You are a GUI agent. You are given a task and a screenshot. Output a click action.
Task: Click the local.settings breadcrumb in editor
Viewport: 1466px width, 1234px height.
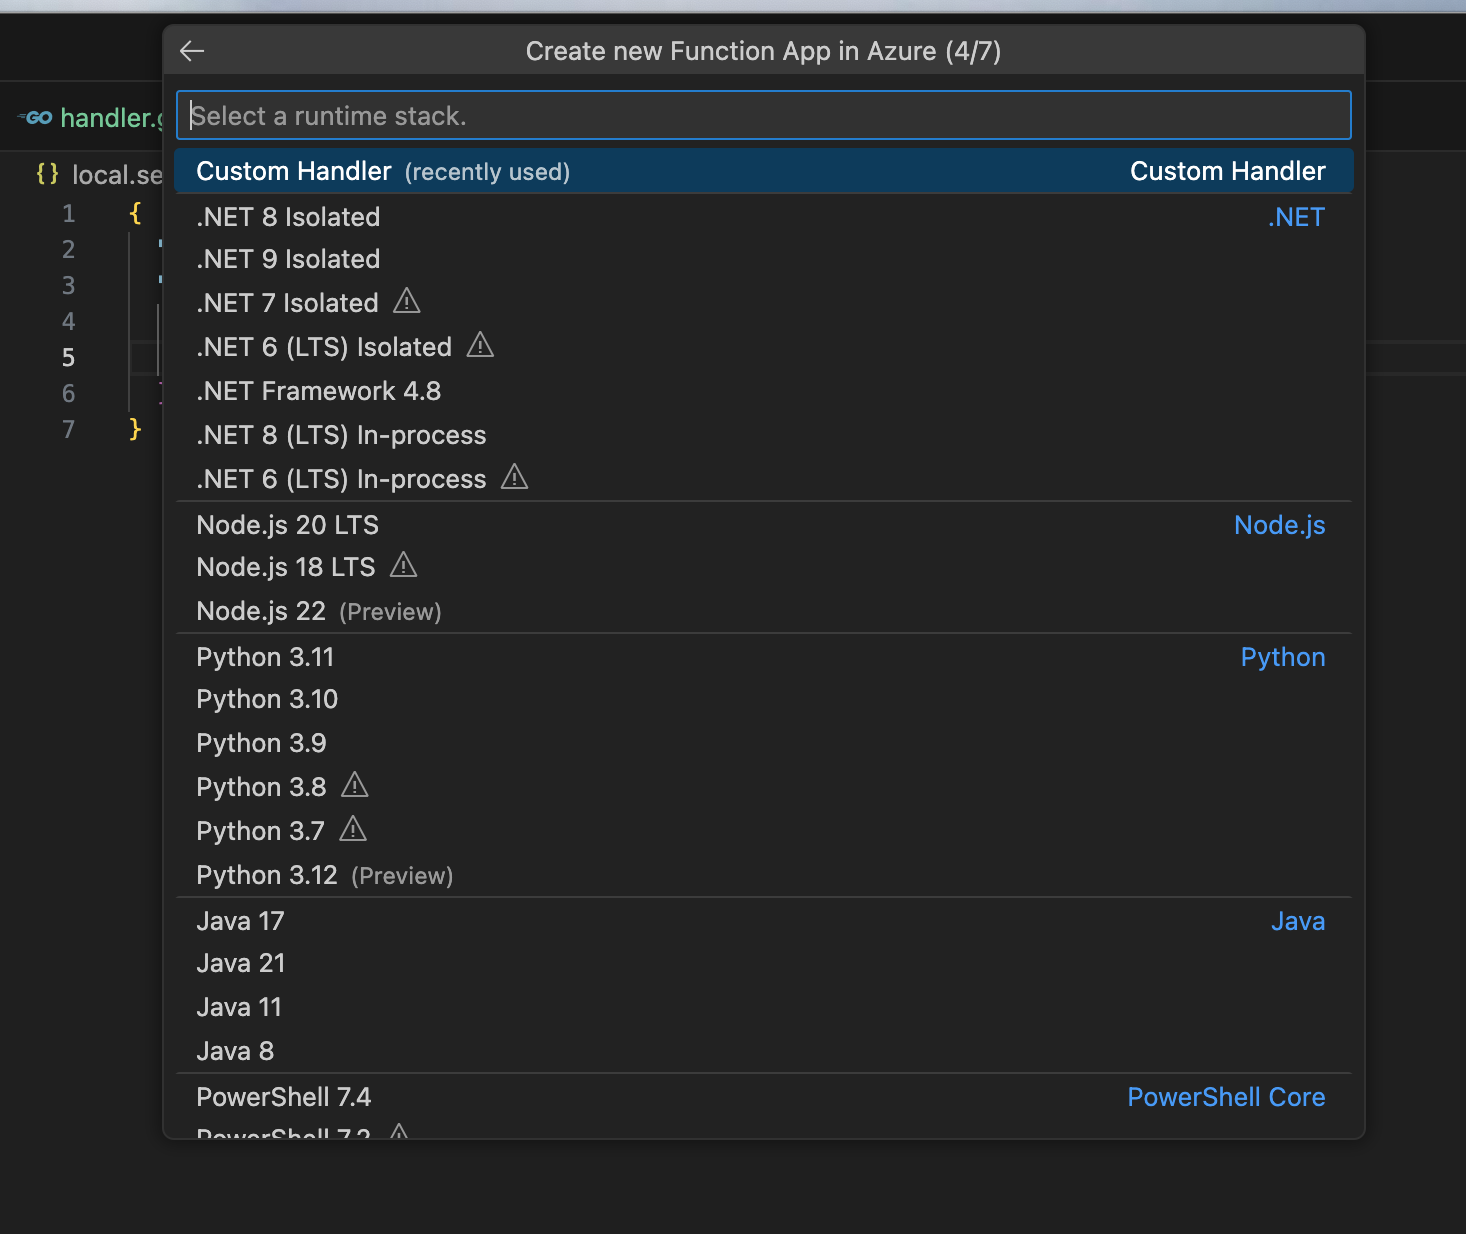[x=116, y=175]
